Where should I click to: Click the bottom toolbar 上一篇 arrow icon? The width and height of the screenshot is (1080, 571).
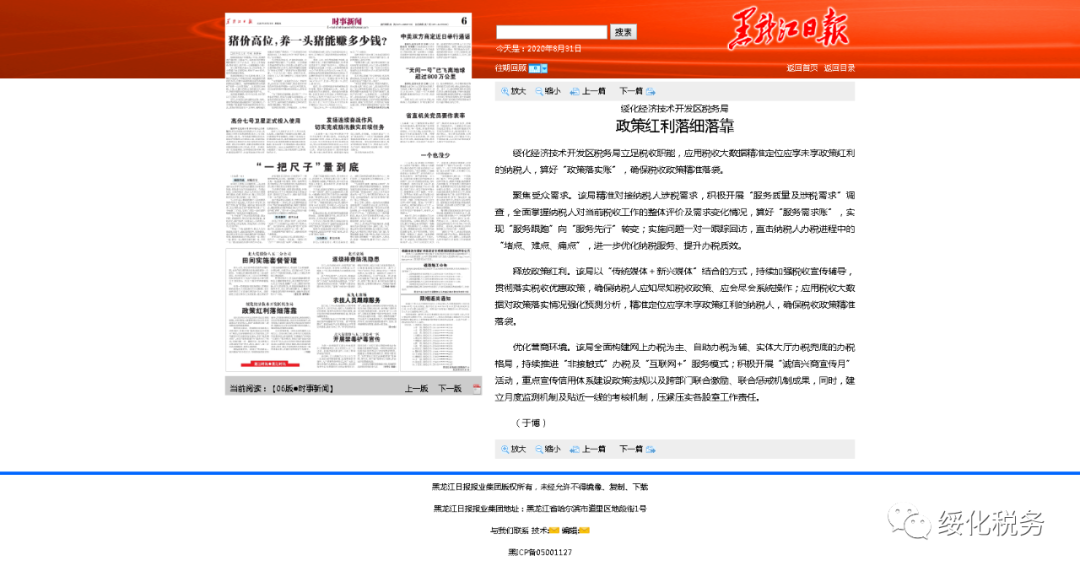coord(574,450)
